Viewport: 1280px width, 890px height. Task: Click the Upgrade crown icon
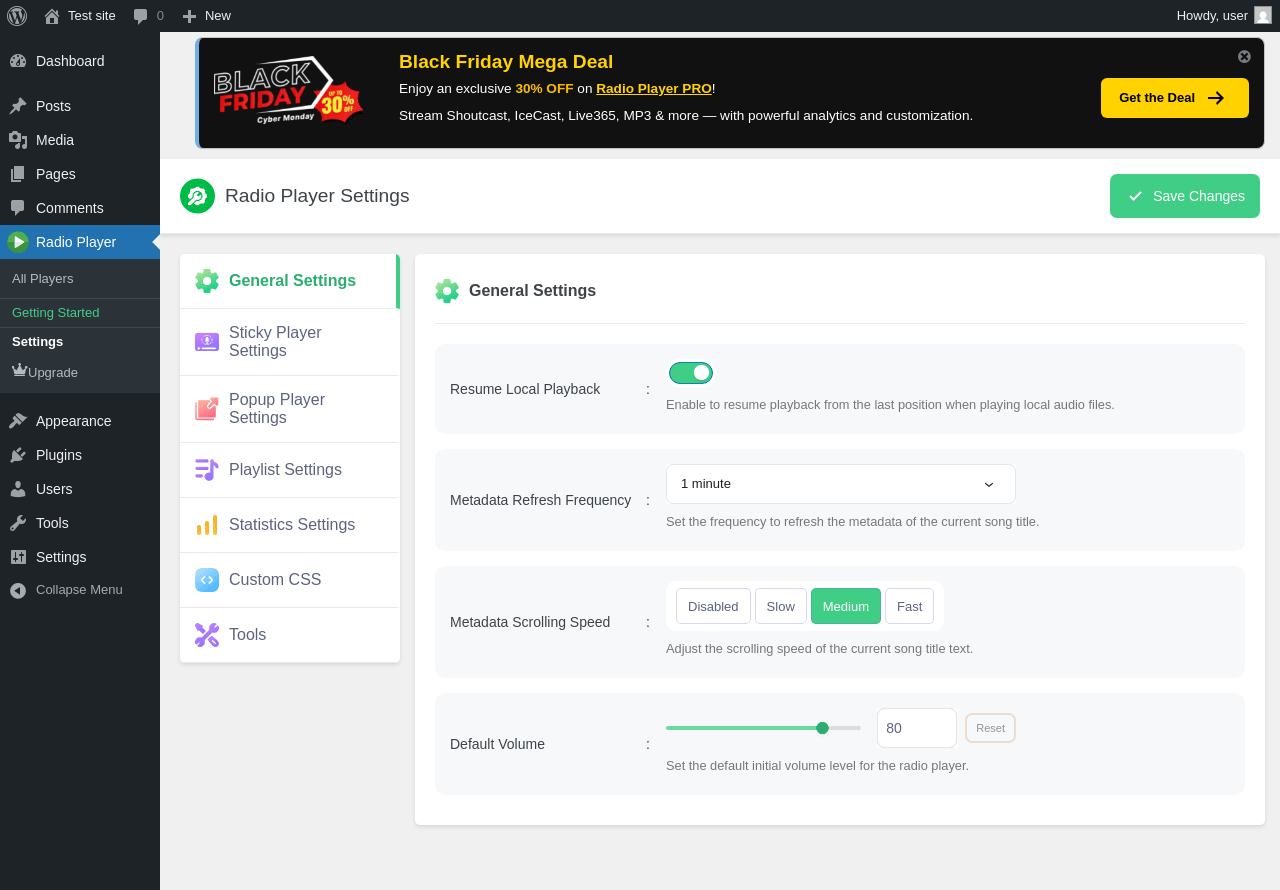point(19,370)
